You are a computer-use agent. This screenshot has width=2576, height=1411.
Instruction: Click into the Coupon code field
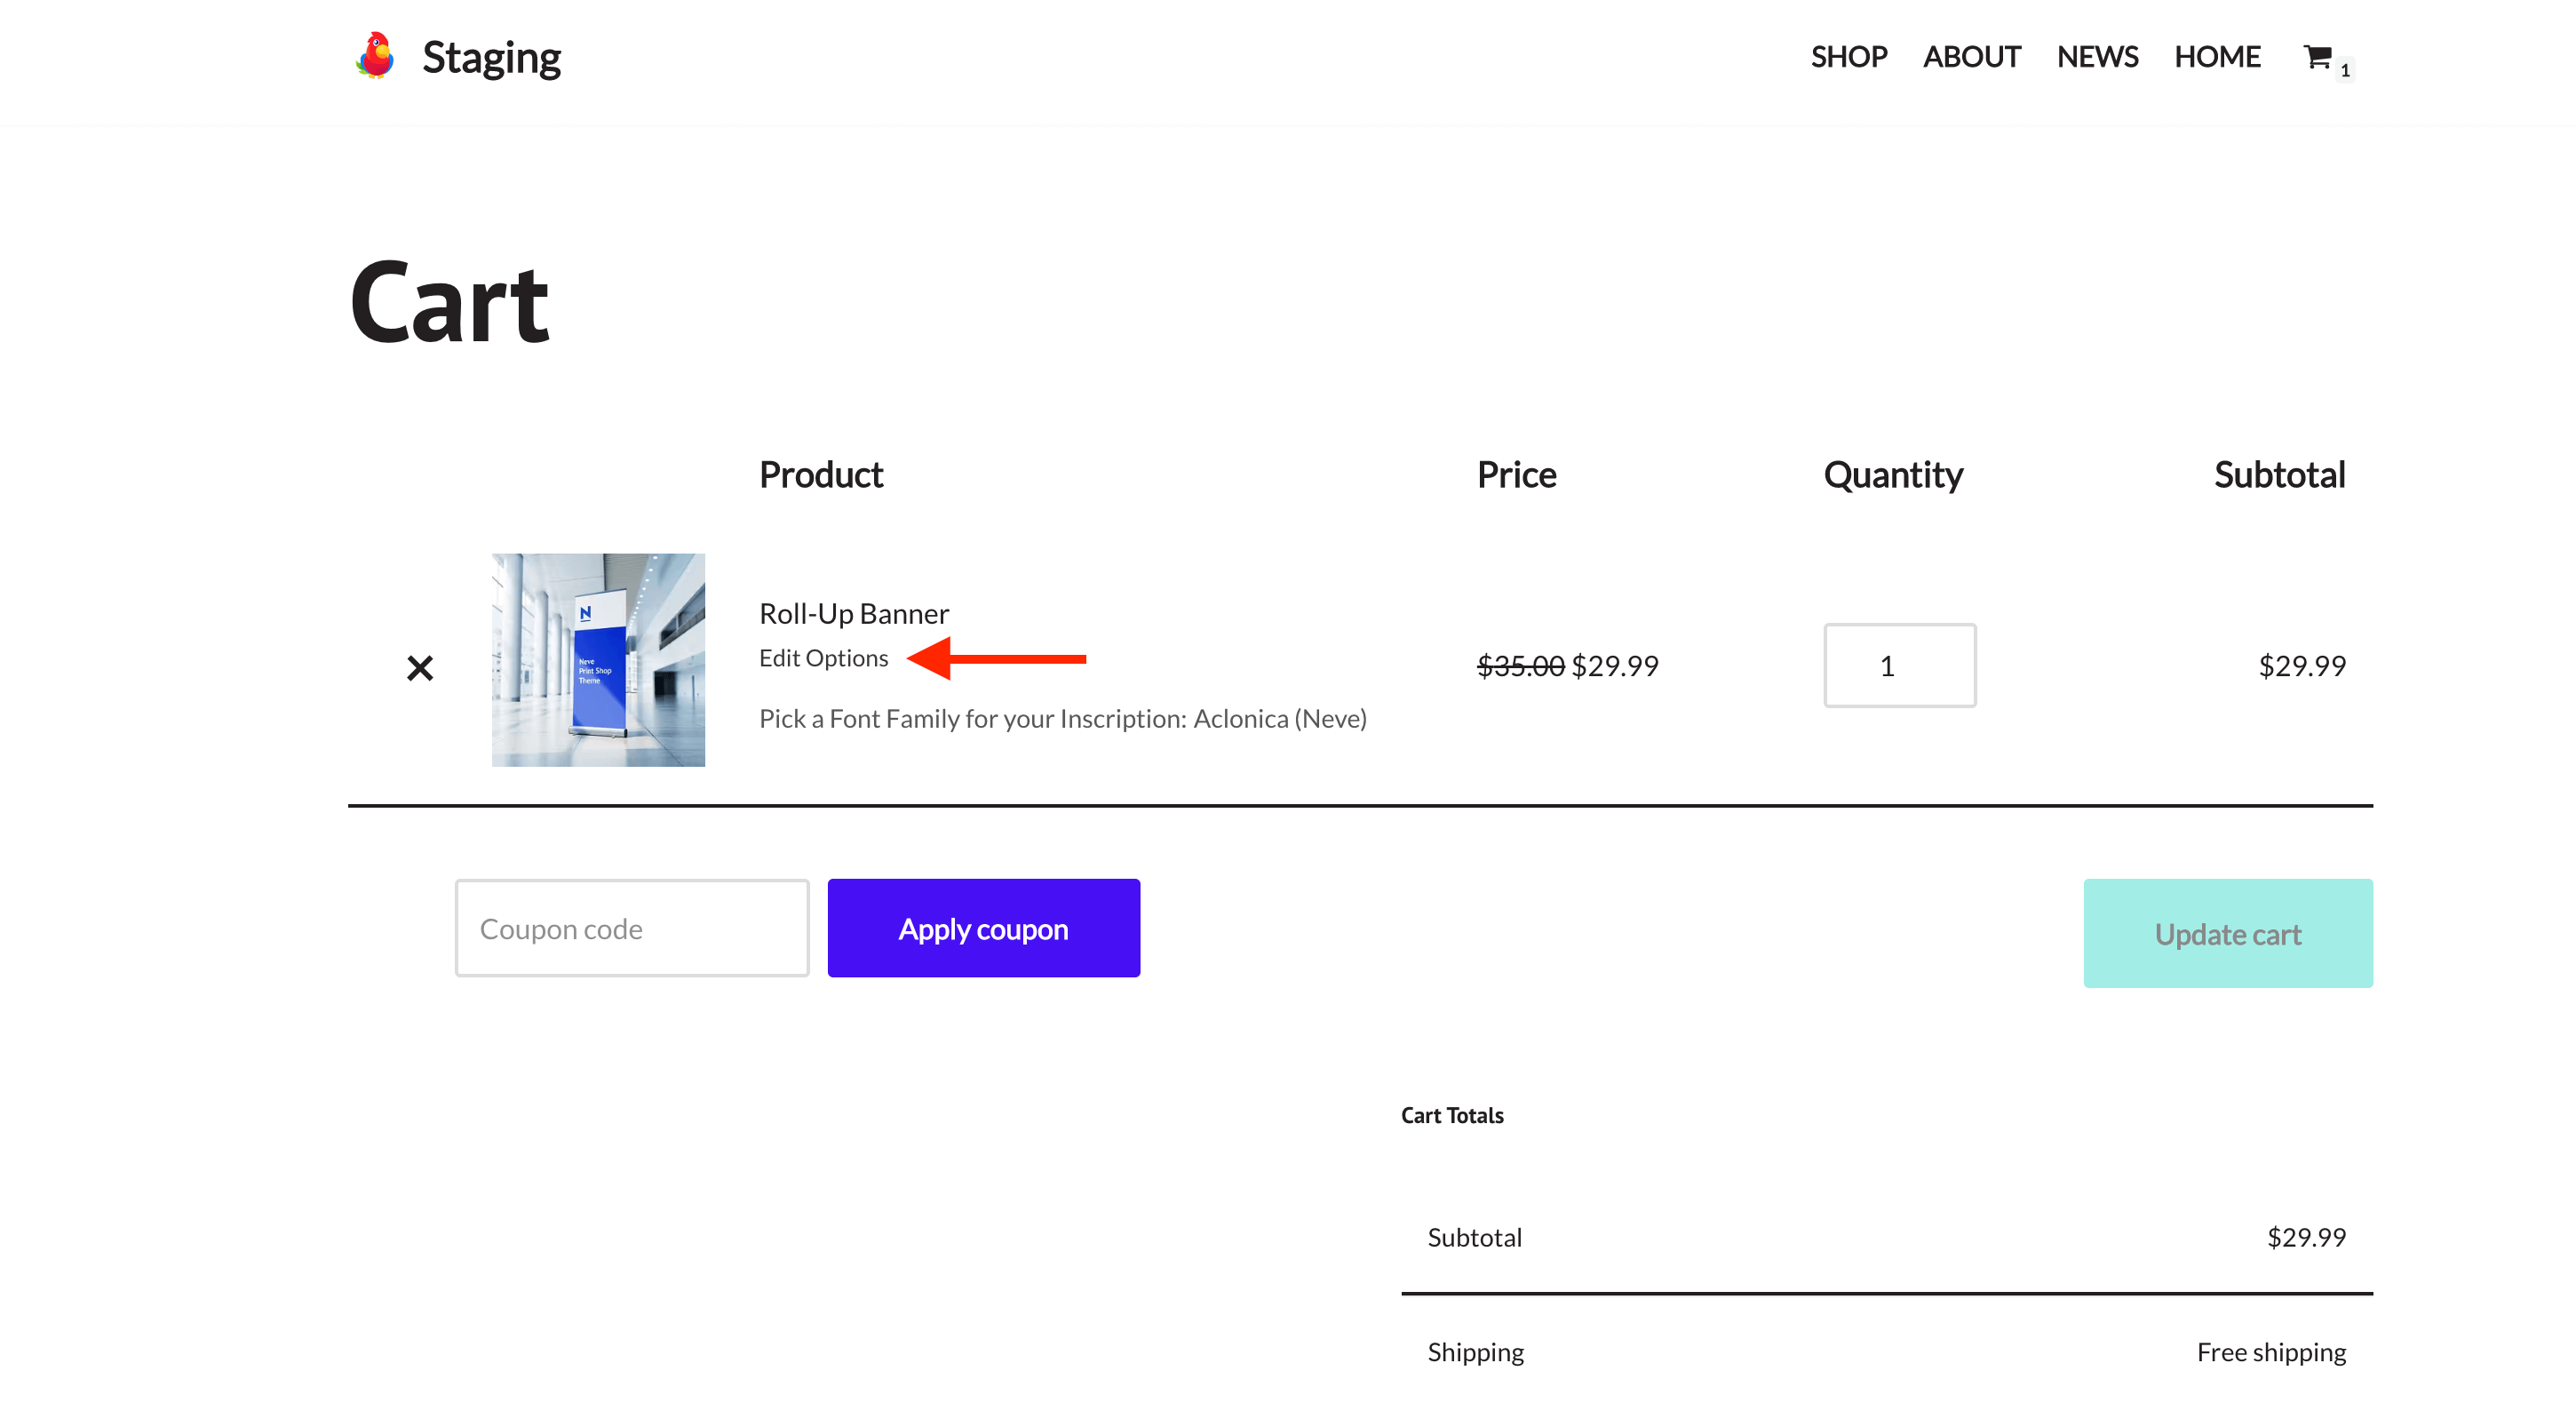[631, 928]
